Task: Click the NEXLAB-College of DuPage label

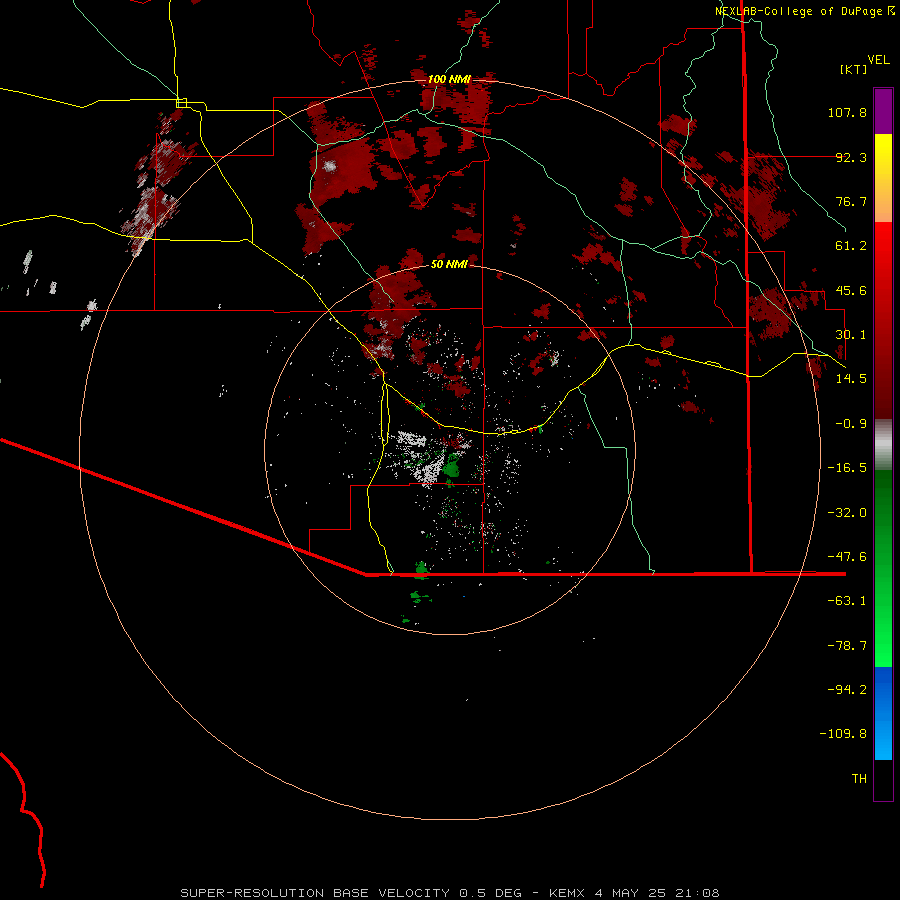Action: [804, 11]
